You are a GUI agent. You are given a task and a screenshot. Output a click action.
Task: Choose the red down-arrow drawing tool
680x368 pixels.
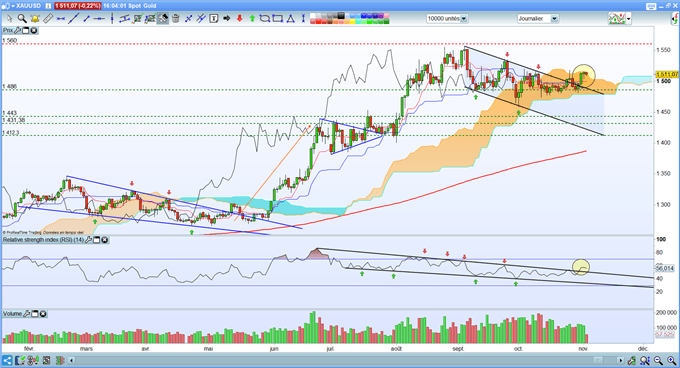(x=239, y=19)
